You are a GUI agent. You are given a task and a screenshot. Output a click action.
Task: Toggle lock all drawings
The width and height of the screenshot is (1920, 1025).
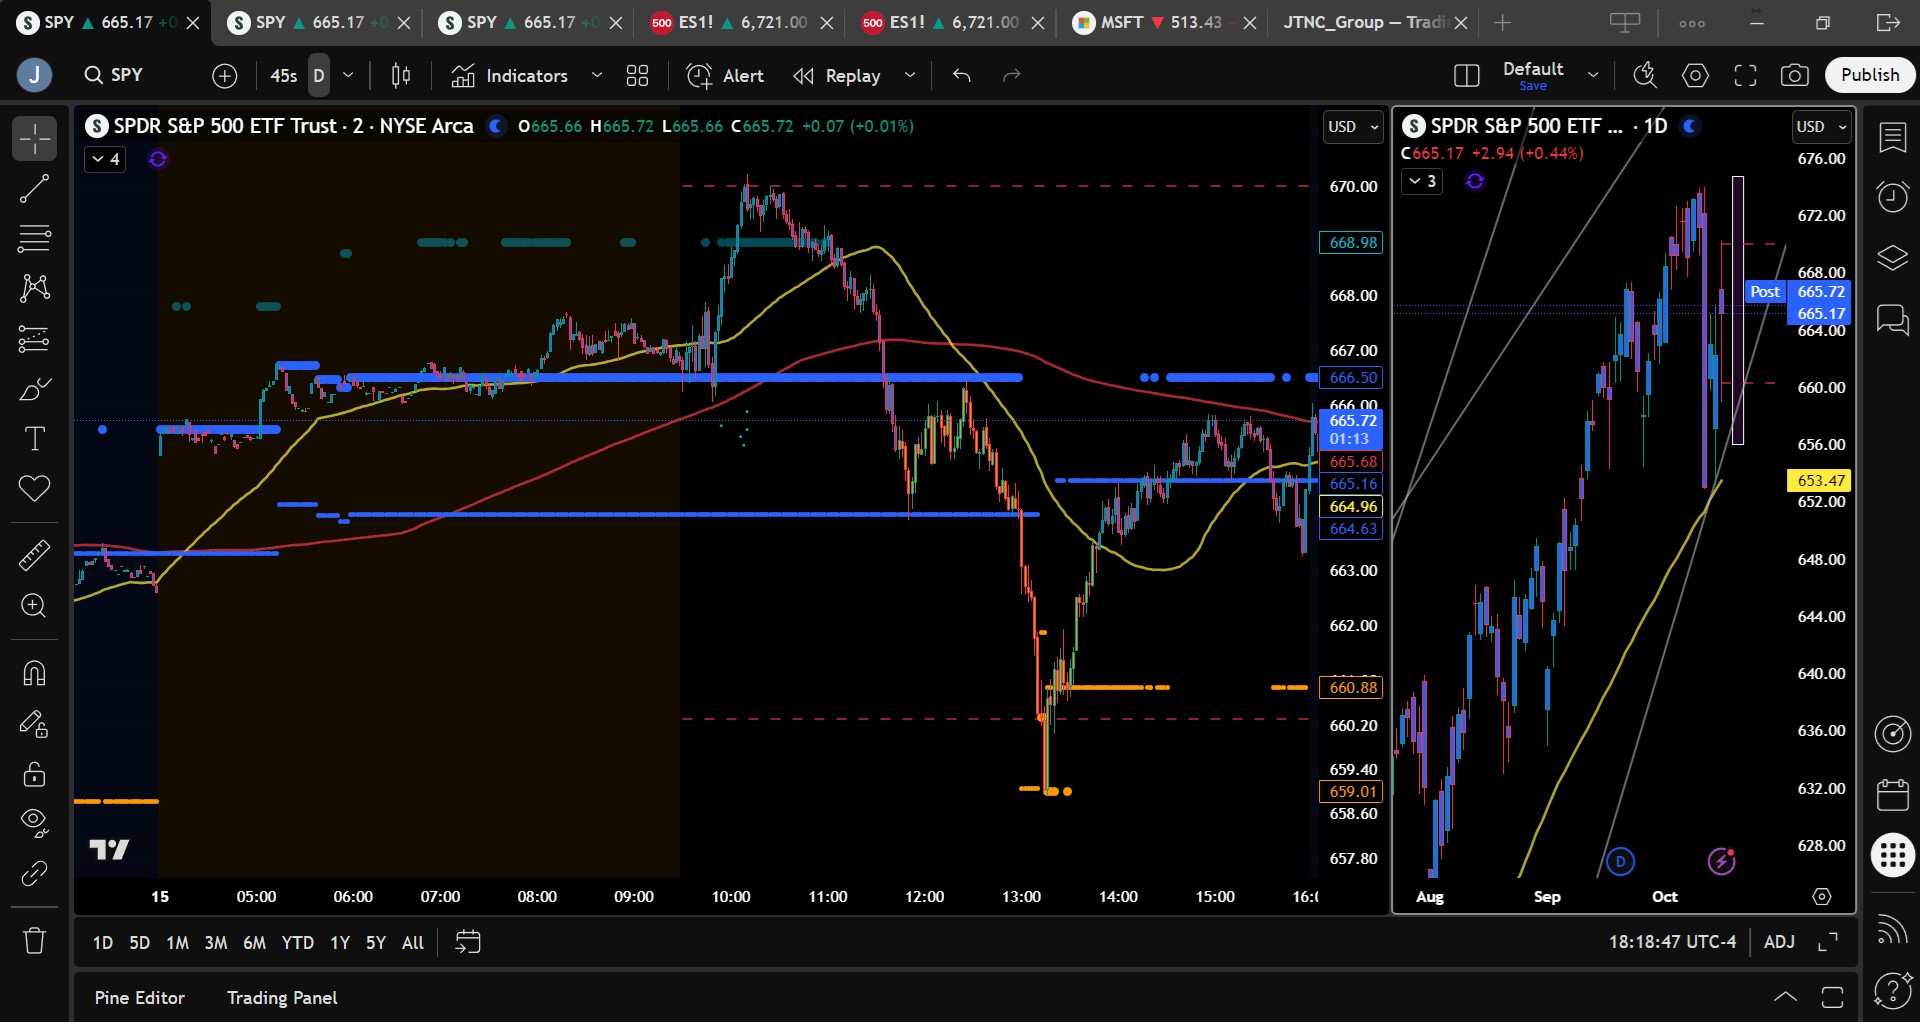click(34, 773)
